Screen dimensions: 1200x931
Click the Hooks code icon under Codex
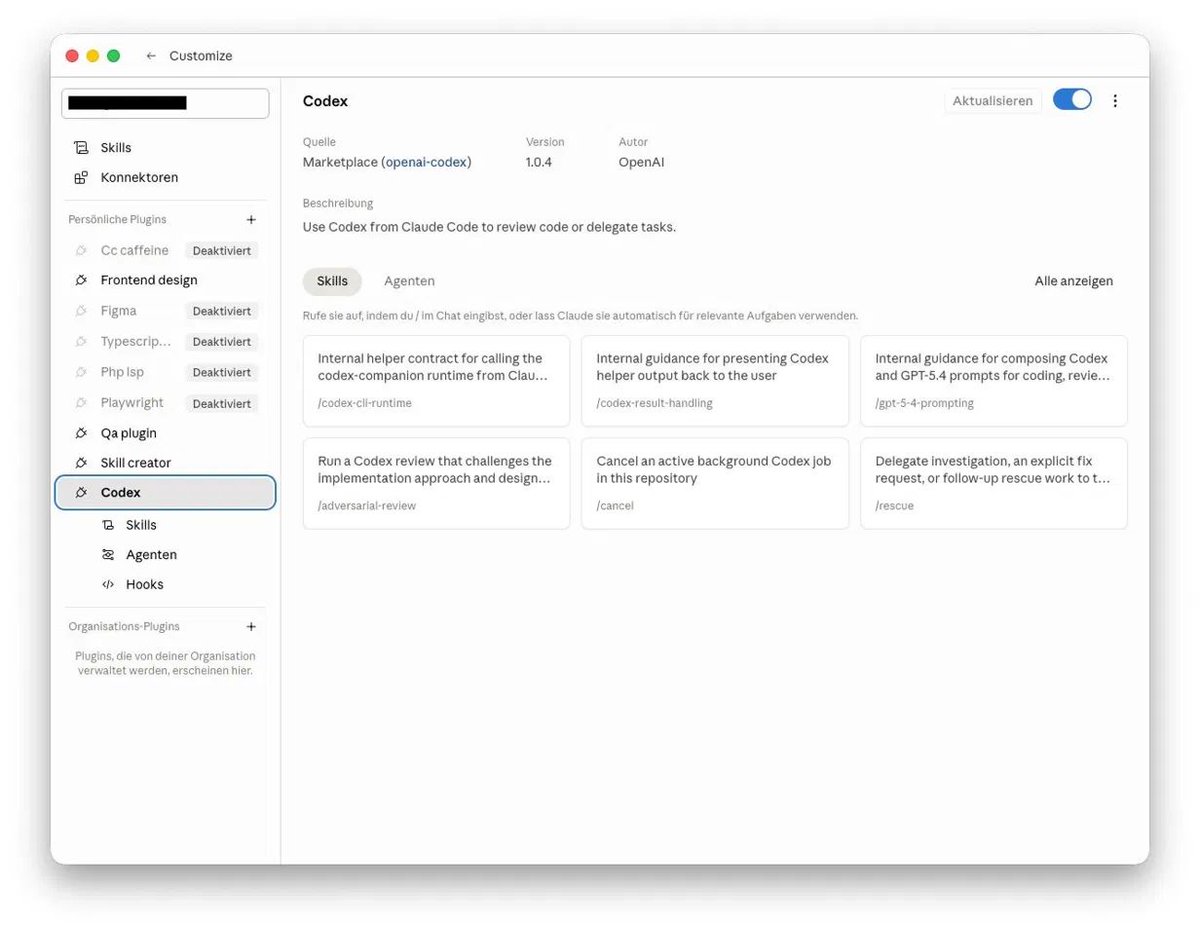(108, 585)
